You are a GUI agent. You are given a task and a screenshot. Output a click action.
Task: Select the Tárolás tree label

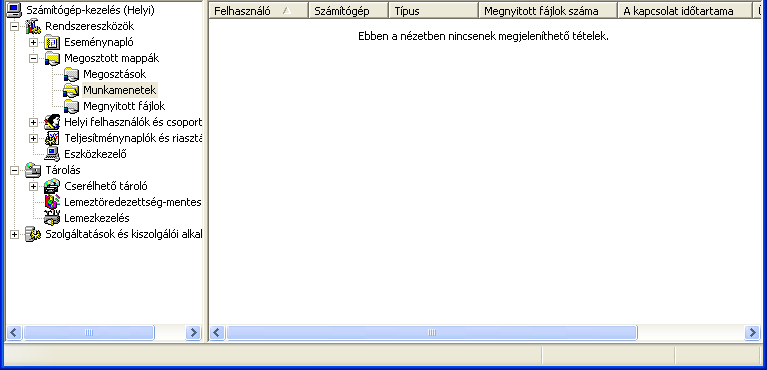pyautogui.click(x=63, y=170)
